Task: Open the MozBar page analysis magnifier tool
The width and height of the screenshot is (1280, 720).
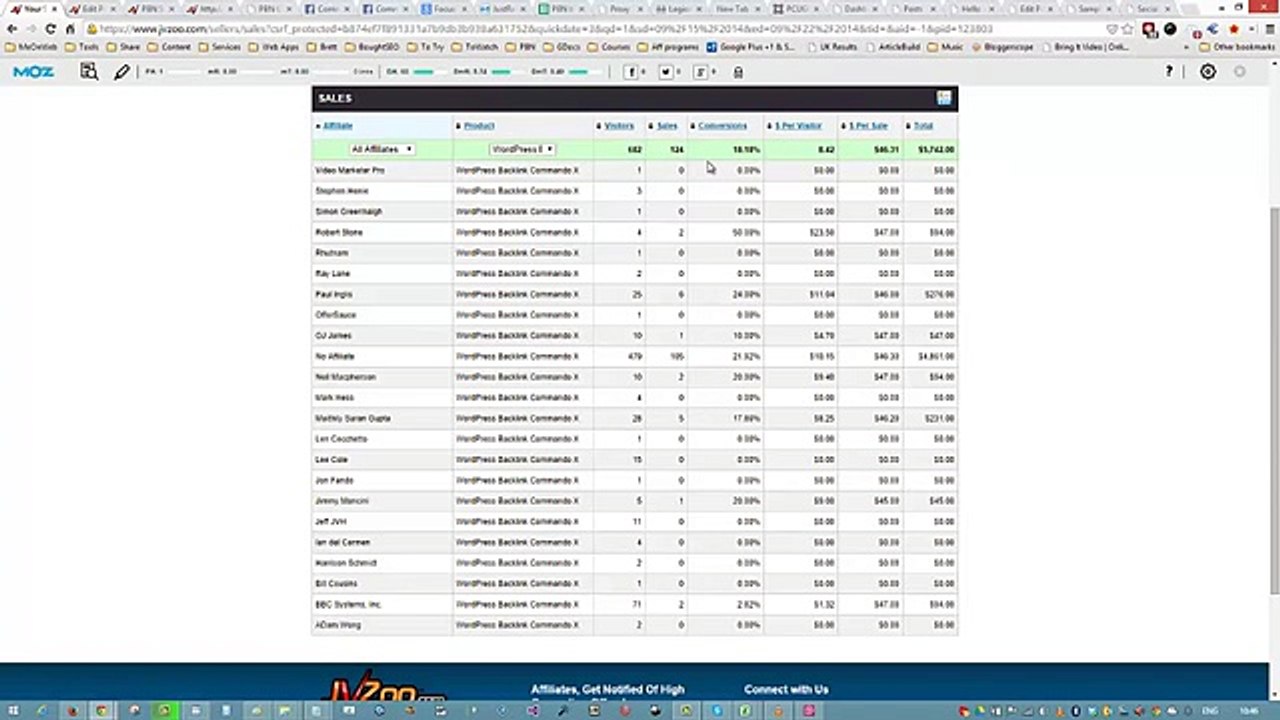Action: (x=89, y=72)
